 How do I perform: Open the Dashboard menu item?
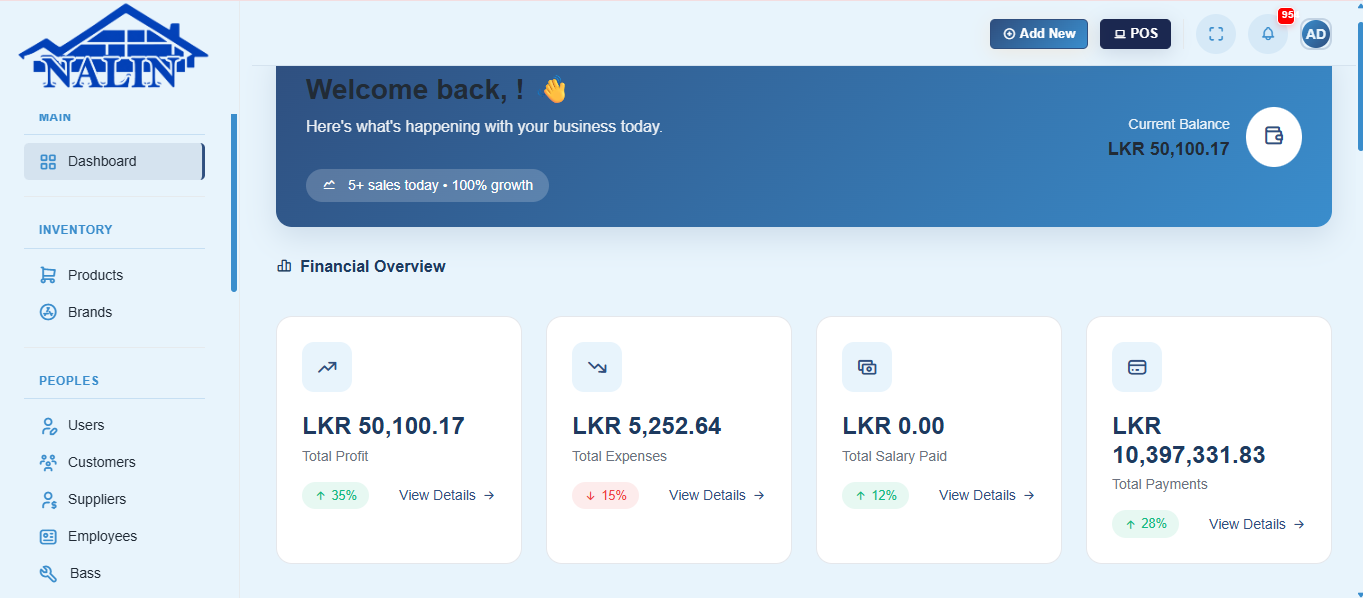coord(114,162)
